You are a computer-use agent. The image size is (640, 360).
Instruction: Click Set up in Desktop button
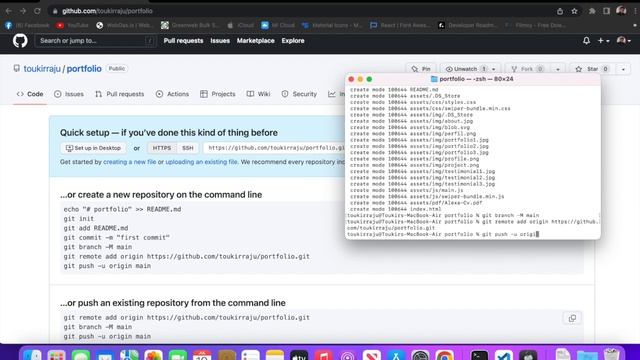pyautogui.click(x=93, y=148)
